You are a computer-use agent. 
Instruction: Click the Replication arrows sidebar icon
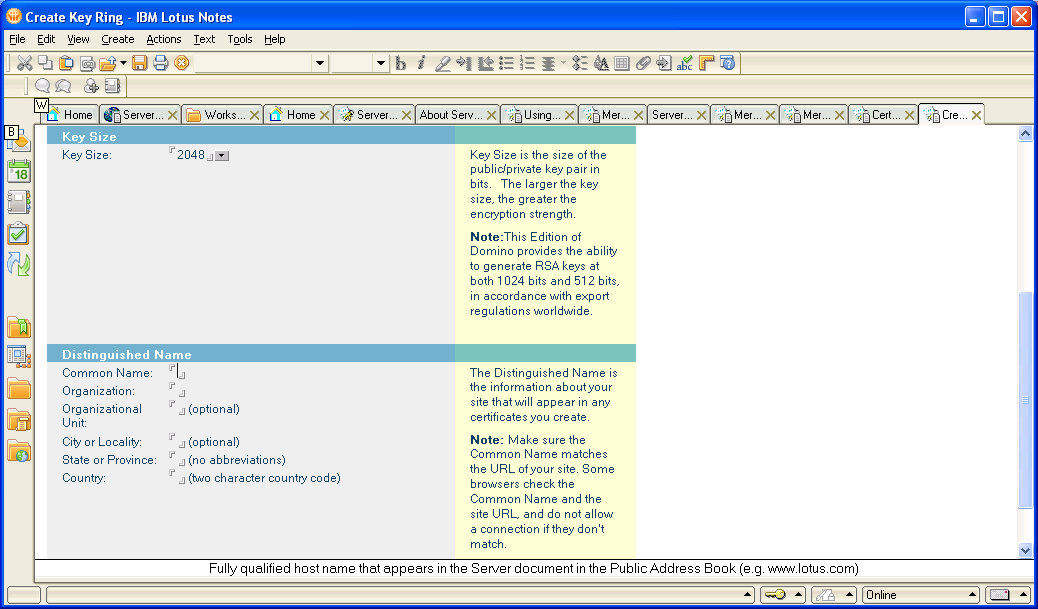pos(19,264)
